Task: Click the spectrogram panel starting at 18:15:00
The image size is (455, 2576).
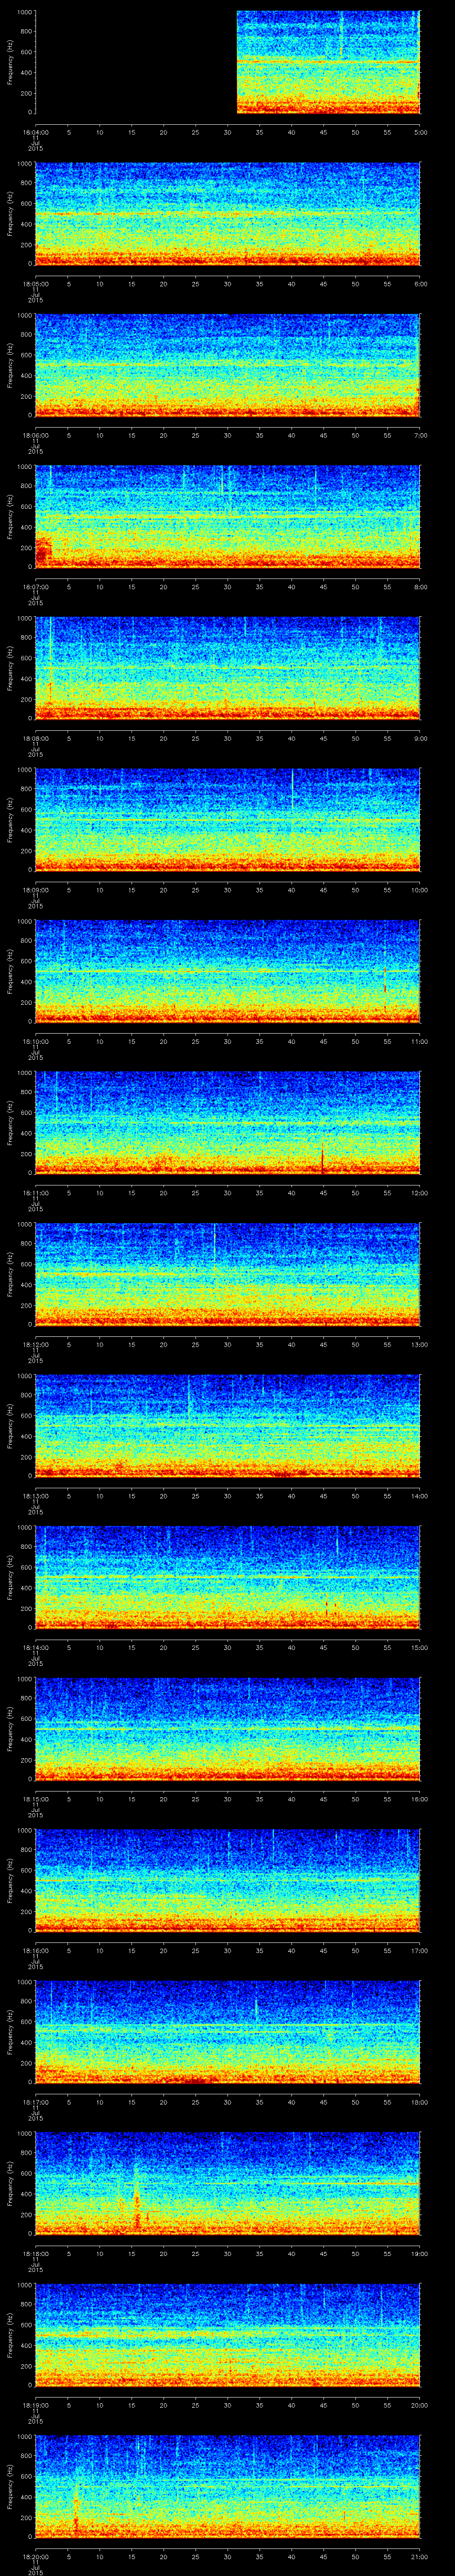Action: click(x=228, y=1729)
